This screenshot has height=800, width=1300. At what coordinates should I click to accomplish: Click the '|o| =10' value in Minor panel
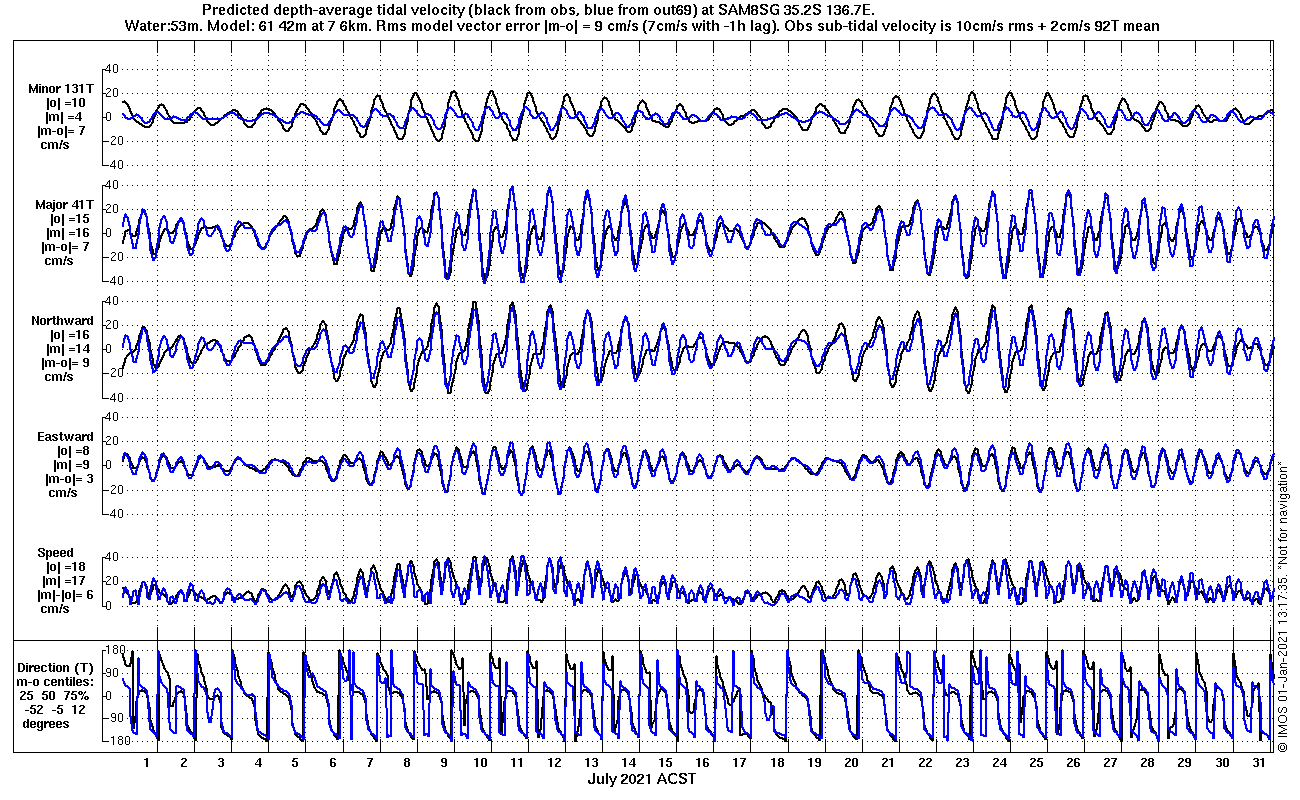tap(66, 103)
